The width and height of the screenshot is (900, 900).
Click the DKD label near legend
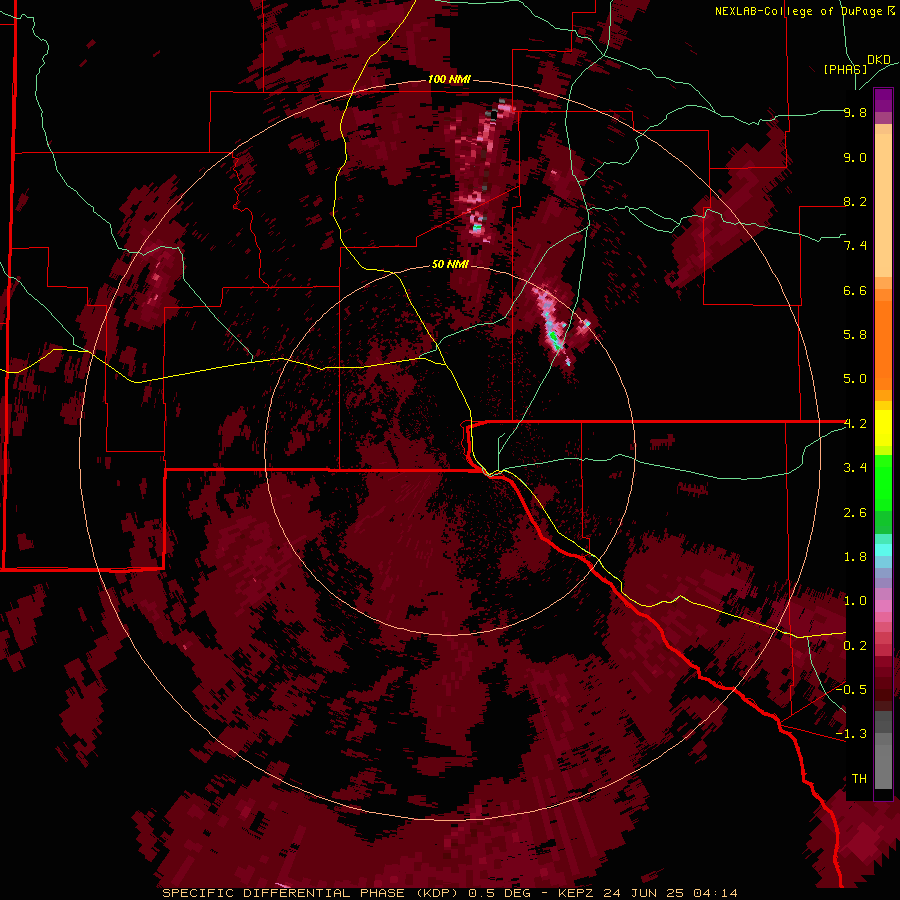click(879, 60)
